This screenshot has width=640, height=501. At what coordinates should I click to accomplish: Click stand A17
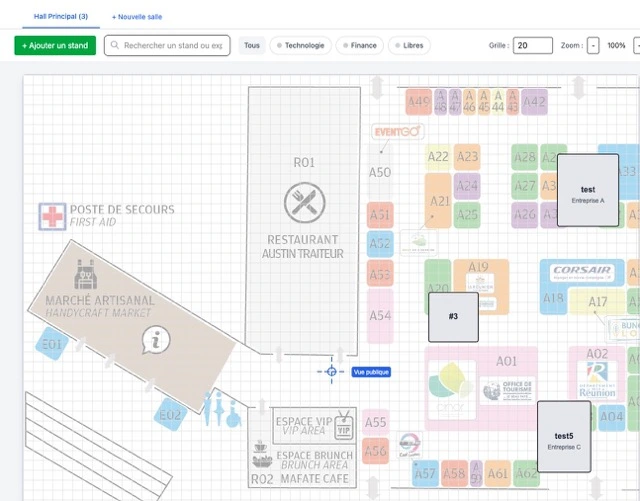tap(597, 302)
